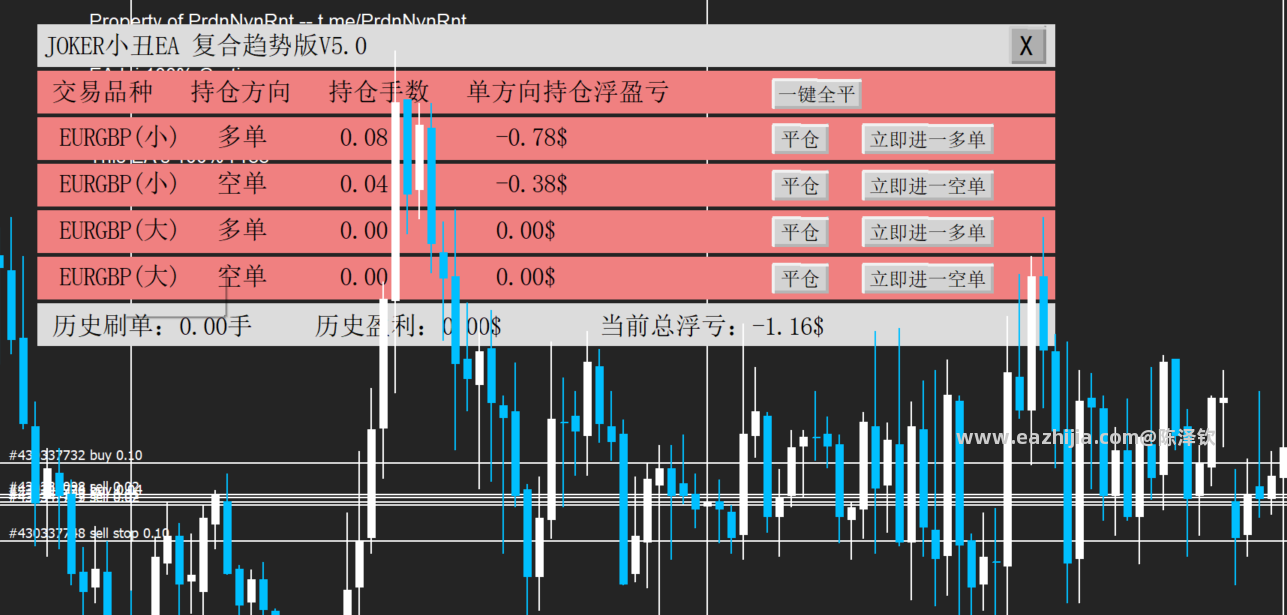Click 立即进一空单 in EURGBP(小) row
The height and width of the screenshot is (615, 1287).
[927, 185]
